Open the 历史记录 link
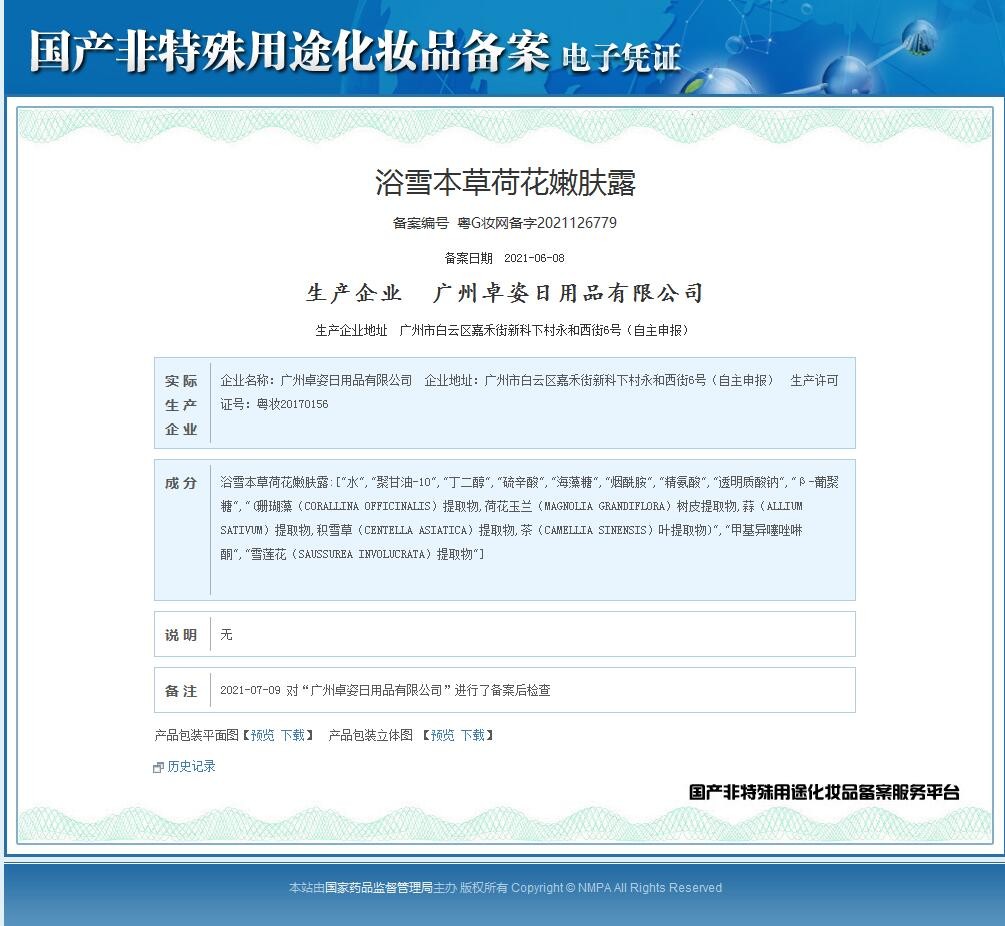This screenshot has width=1005, height=926. [x=191, y=766]
